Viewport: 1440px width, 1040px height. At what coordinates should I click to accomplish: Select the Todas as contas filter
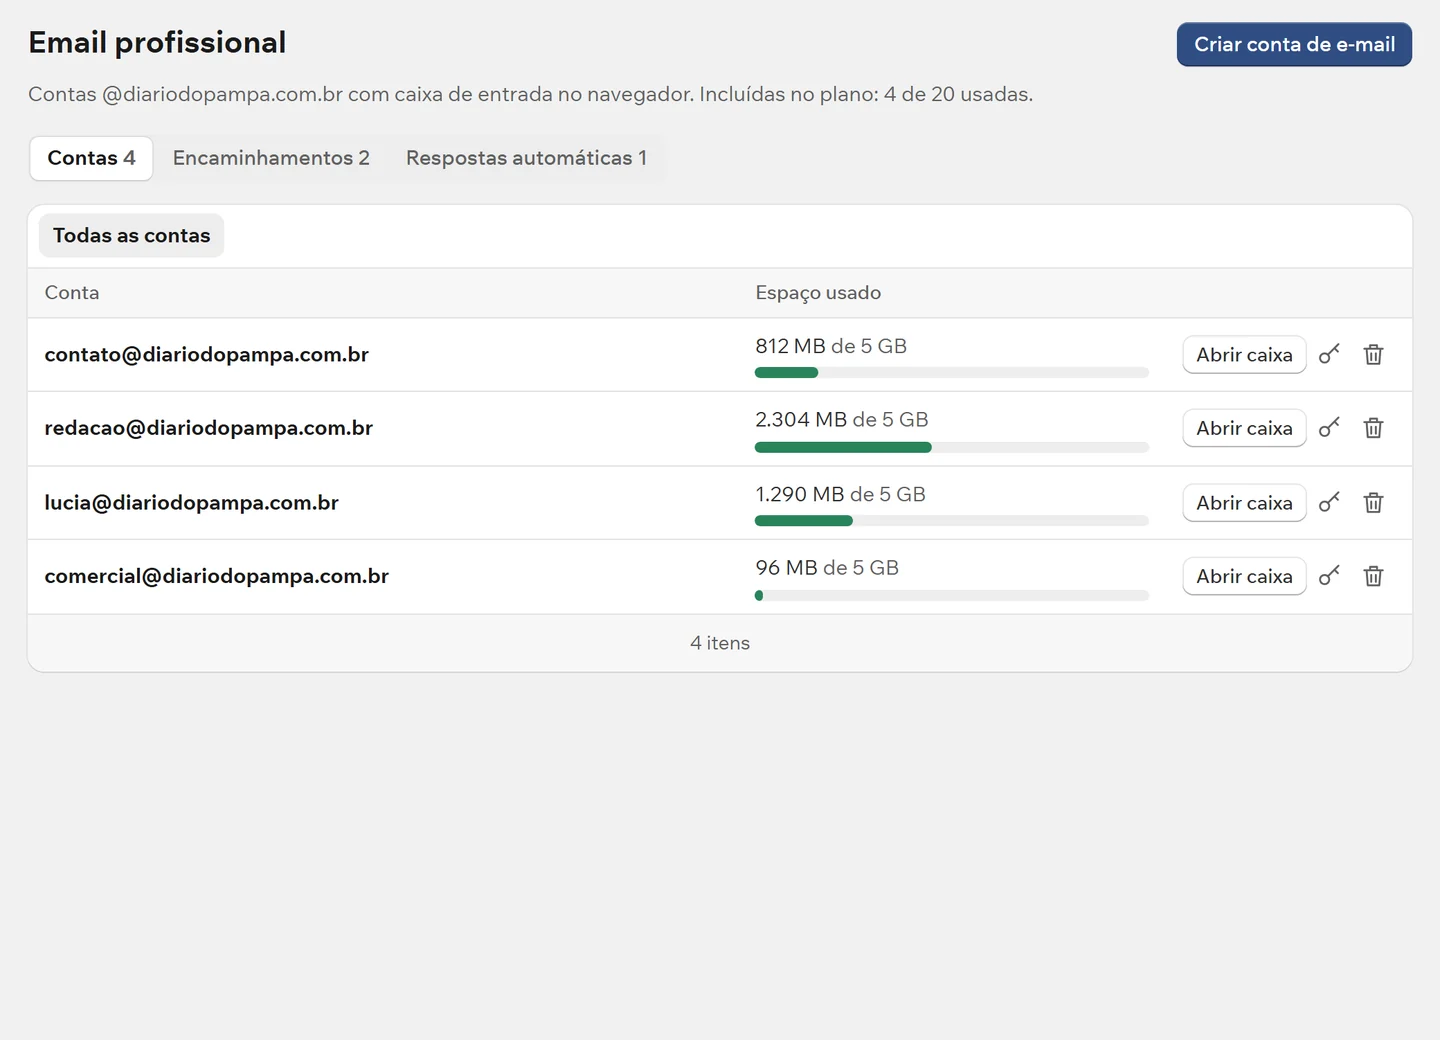131,235
